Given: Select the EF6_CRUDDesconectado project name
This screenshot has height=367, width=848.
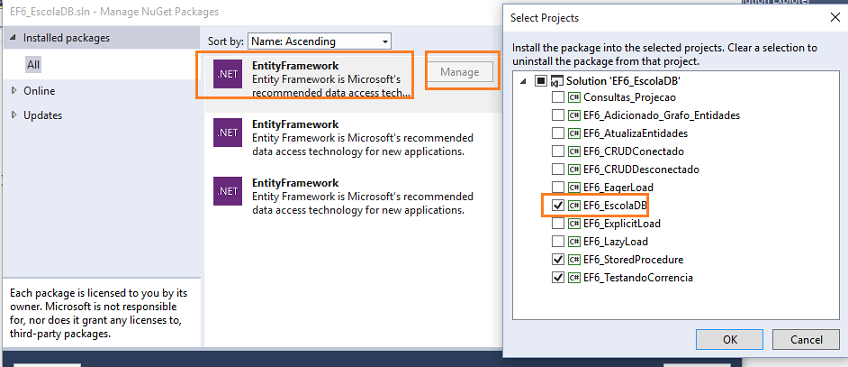Looking at the screenshot, I should (641, 170).
